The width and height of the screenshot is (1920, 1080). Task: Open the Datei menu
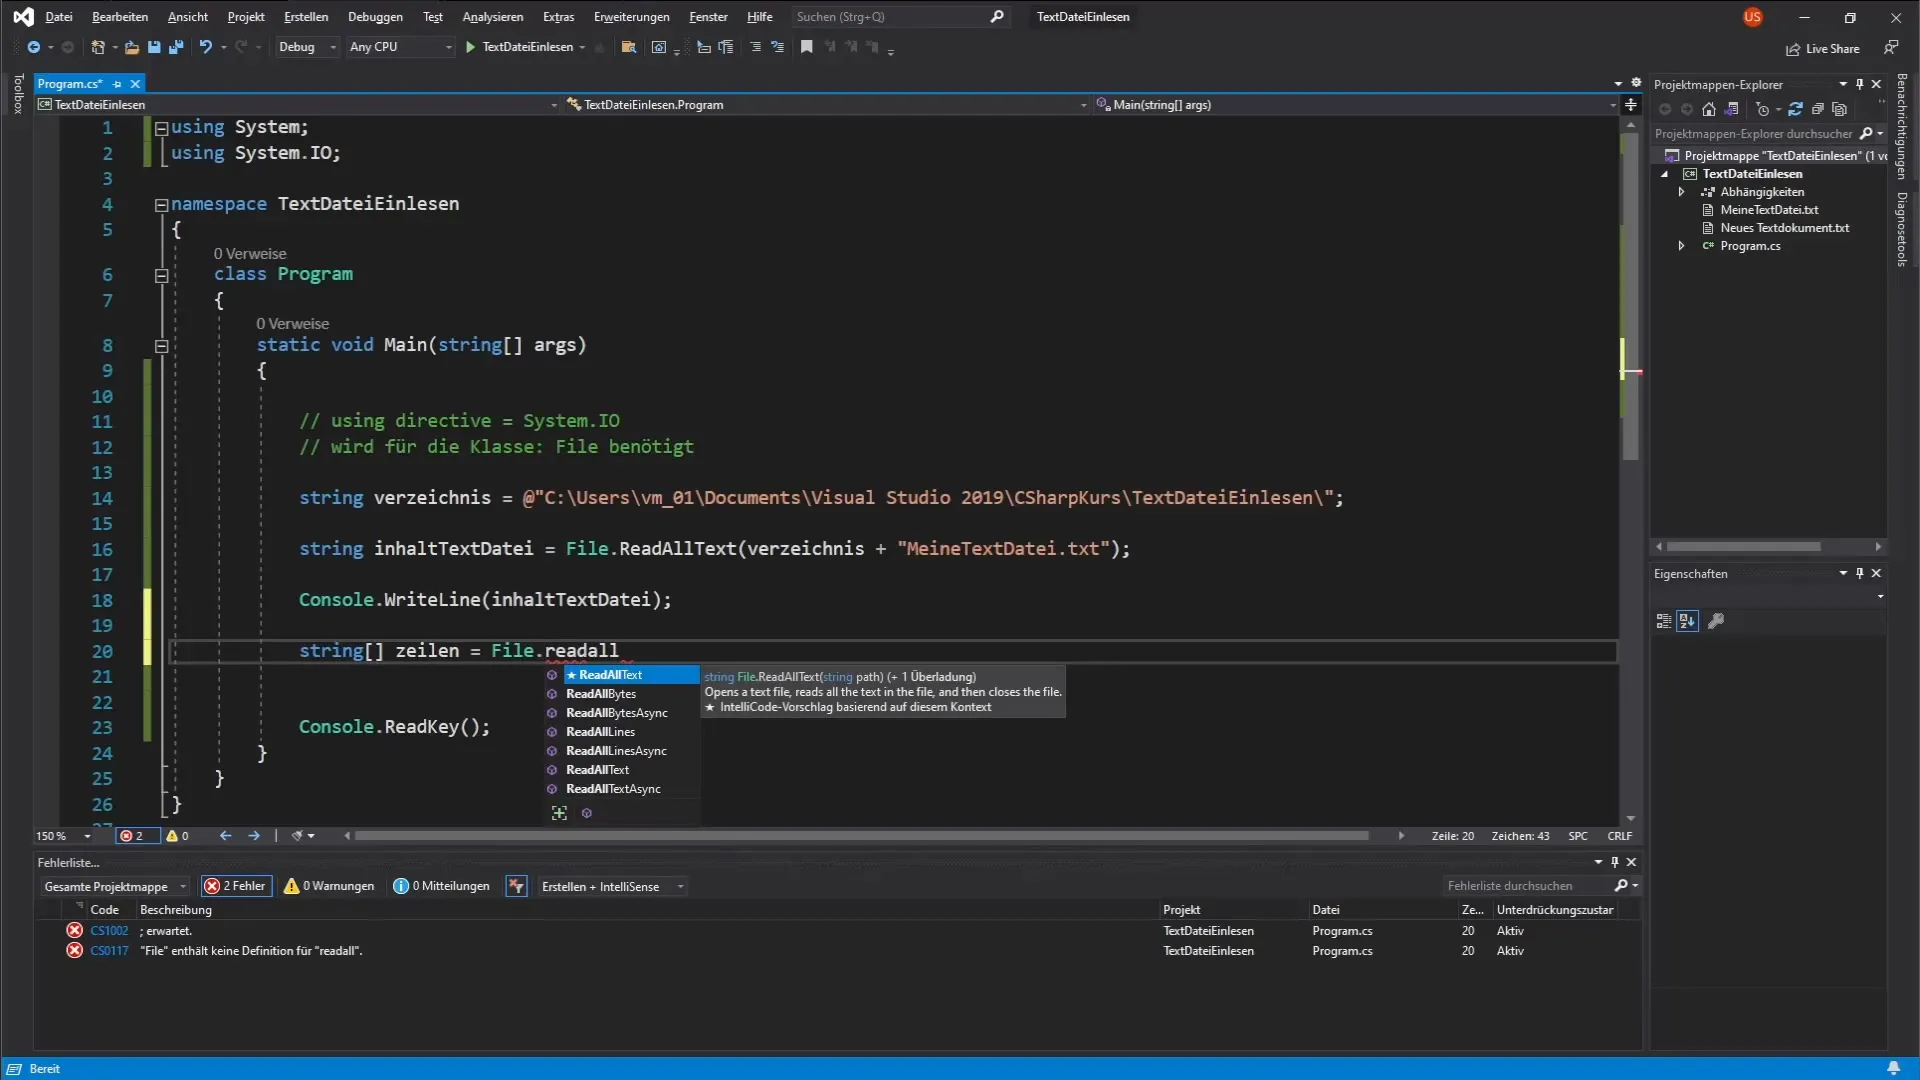(59, 17)
